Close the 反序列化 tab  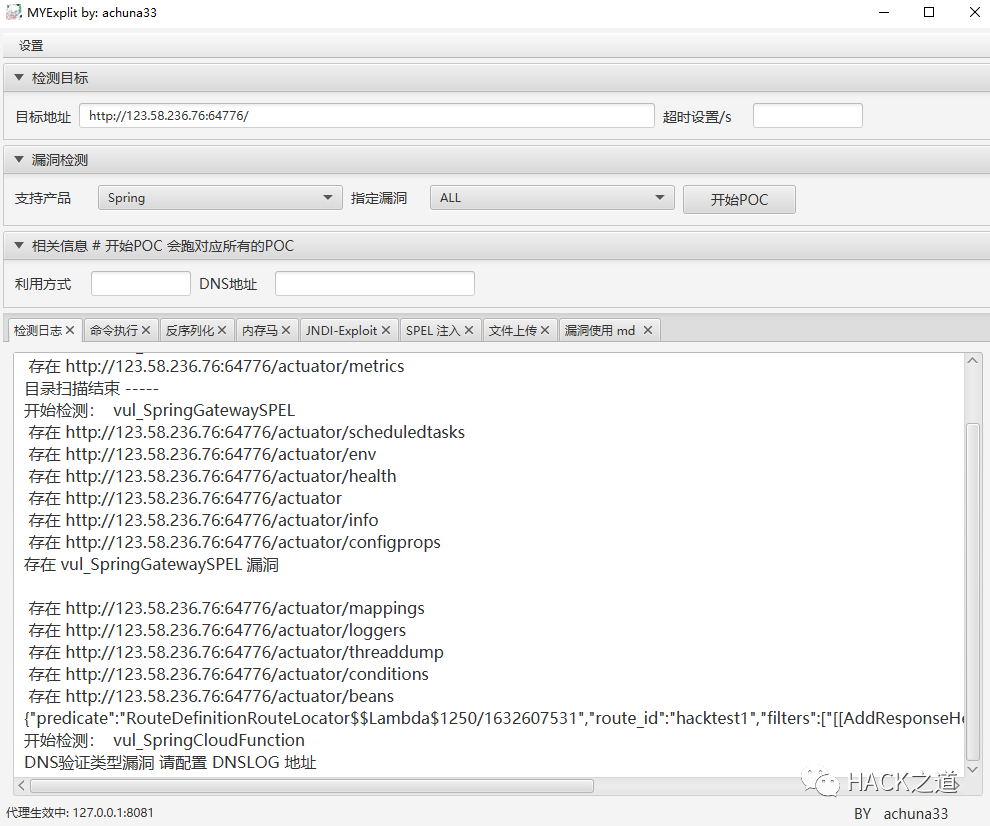click(222, 330)
